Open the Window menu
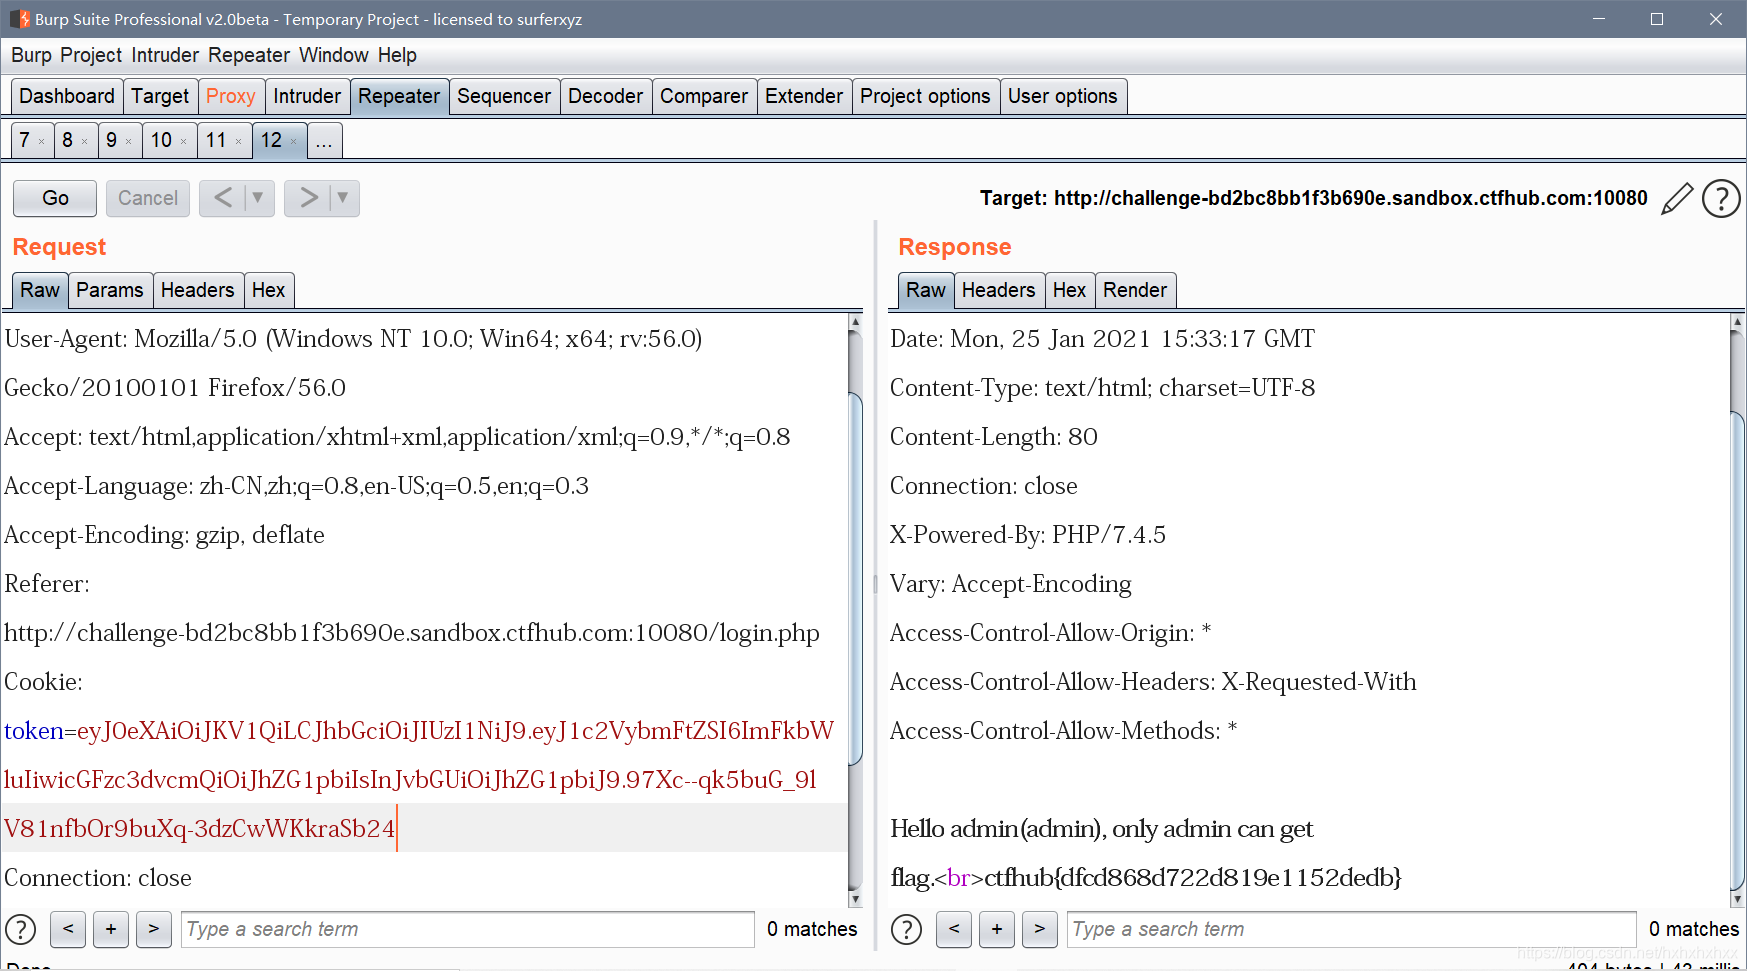The width and height of the screenshot is (1747, 971). [334, 55]
